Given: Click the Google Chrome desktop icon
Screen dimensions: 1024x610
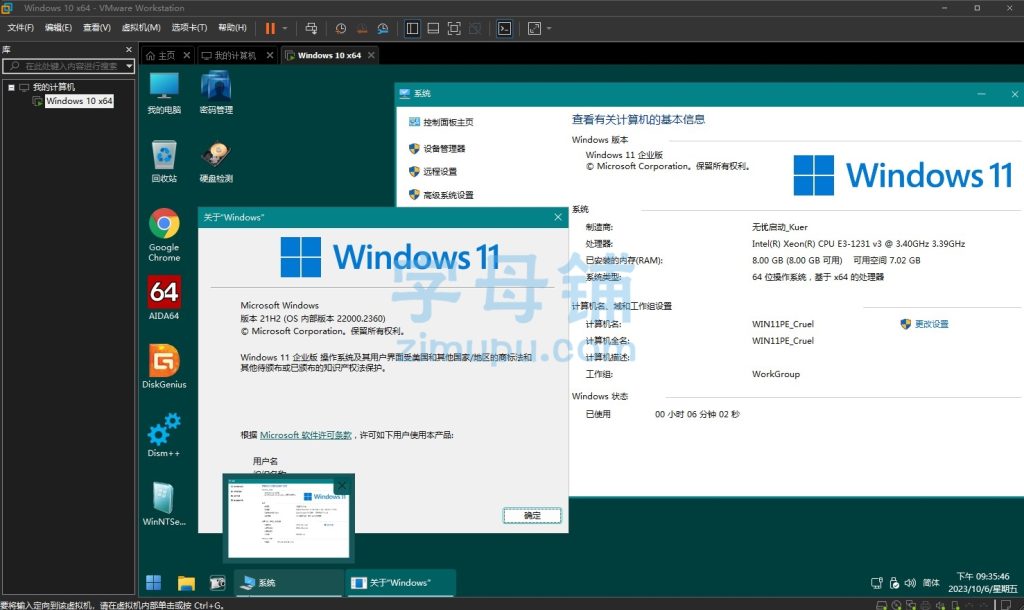Looking at the screenshot, I should pos(164,235).
